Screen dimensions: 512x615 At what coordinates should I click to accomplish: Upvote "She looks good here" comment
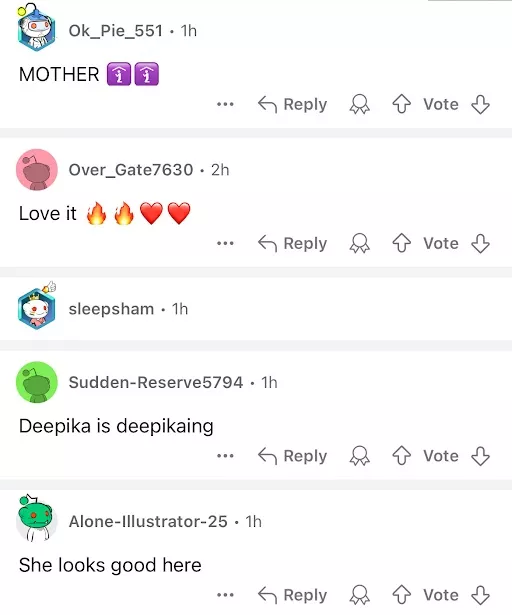click(x=401, y=595)
